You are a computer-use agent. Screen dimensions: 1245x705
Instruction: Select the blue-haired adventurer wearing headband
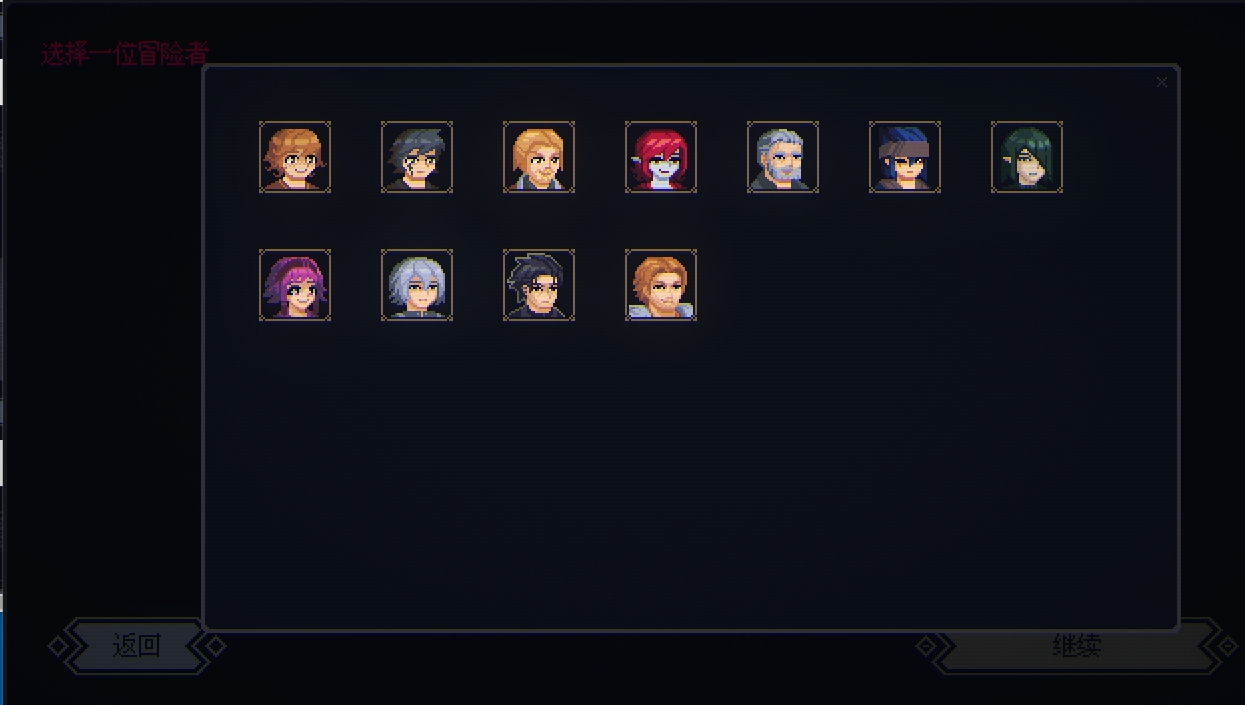905,157
